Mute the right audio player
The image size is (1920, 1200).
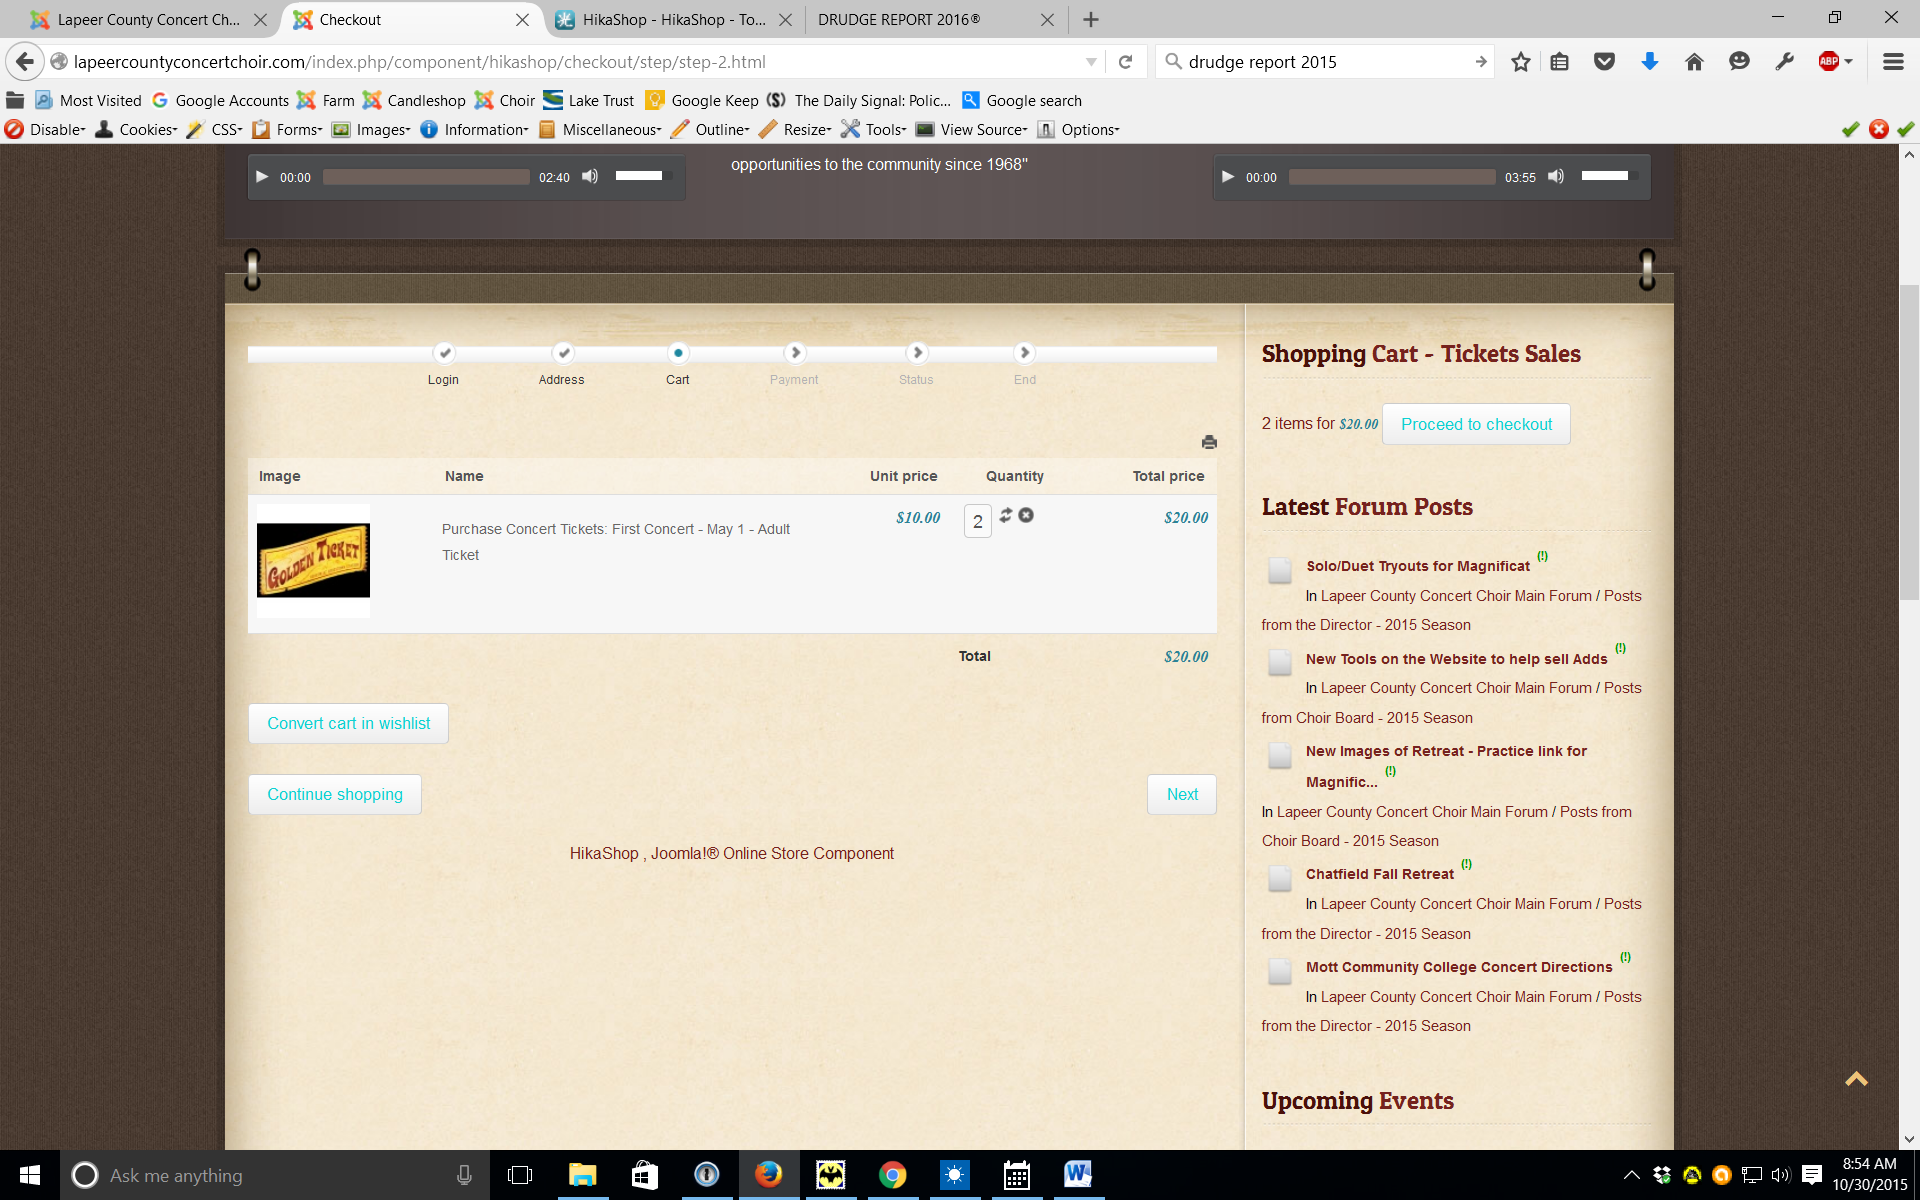pyautogui.click(x=1556, y=177)
